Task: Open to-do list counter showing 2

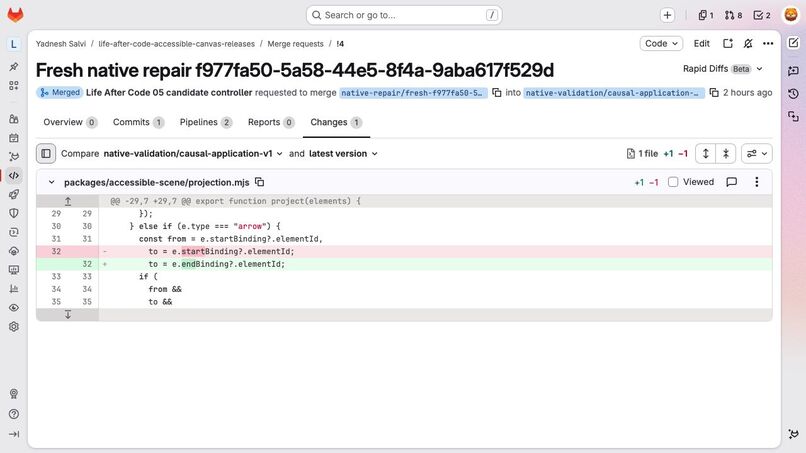Action: pyautogui.click(x=762, y=15)
